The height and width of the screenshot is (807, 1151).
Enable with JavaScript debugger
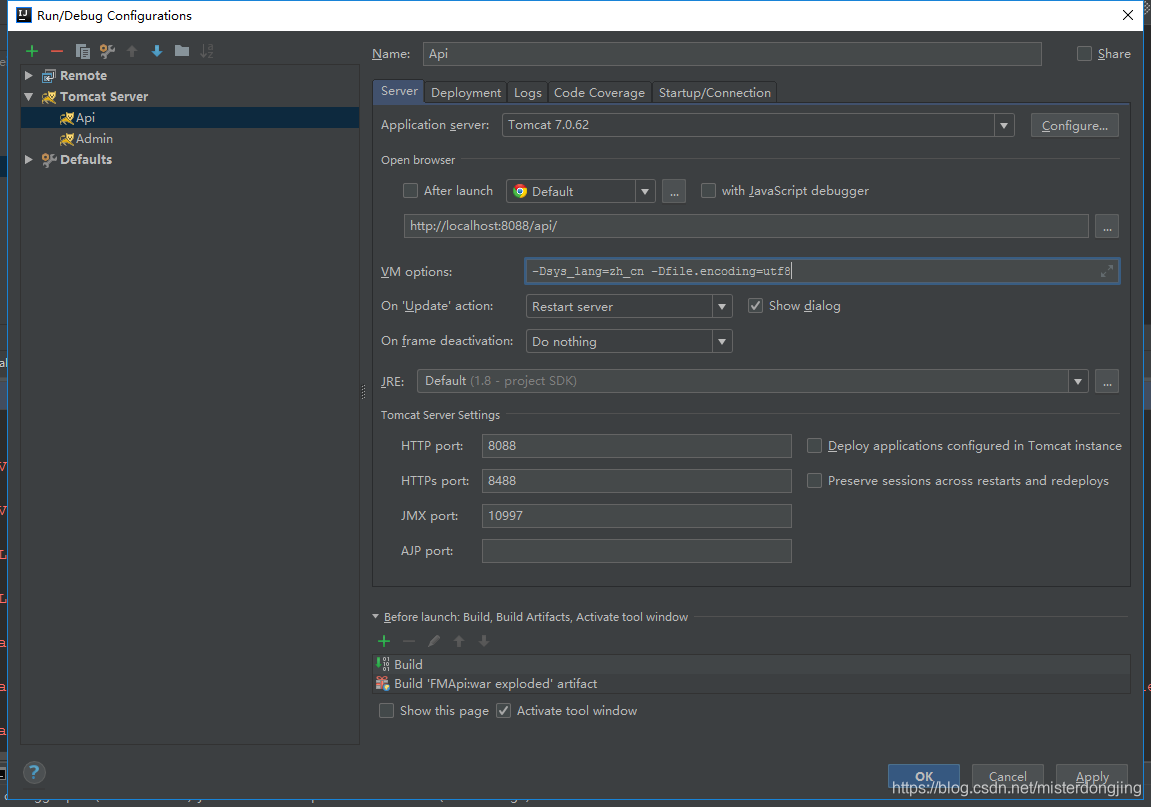click(708, 191)
